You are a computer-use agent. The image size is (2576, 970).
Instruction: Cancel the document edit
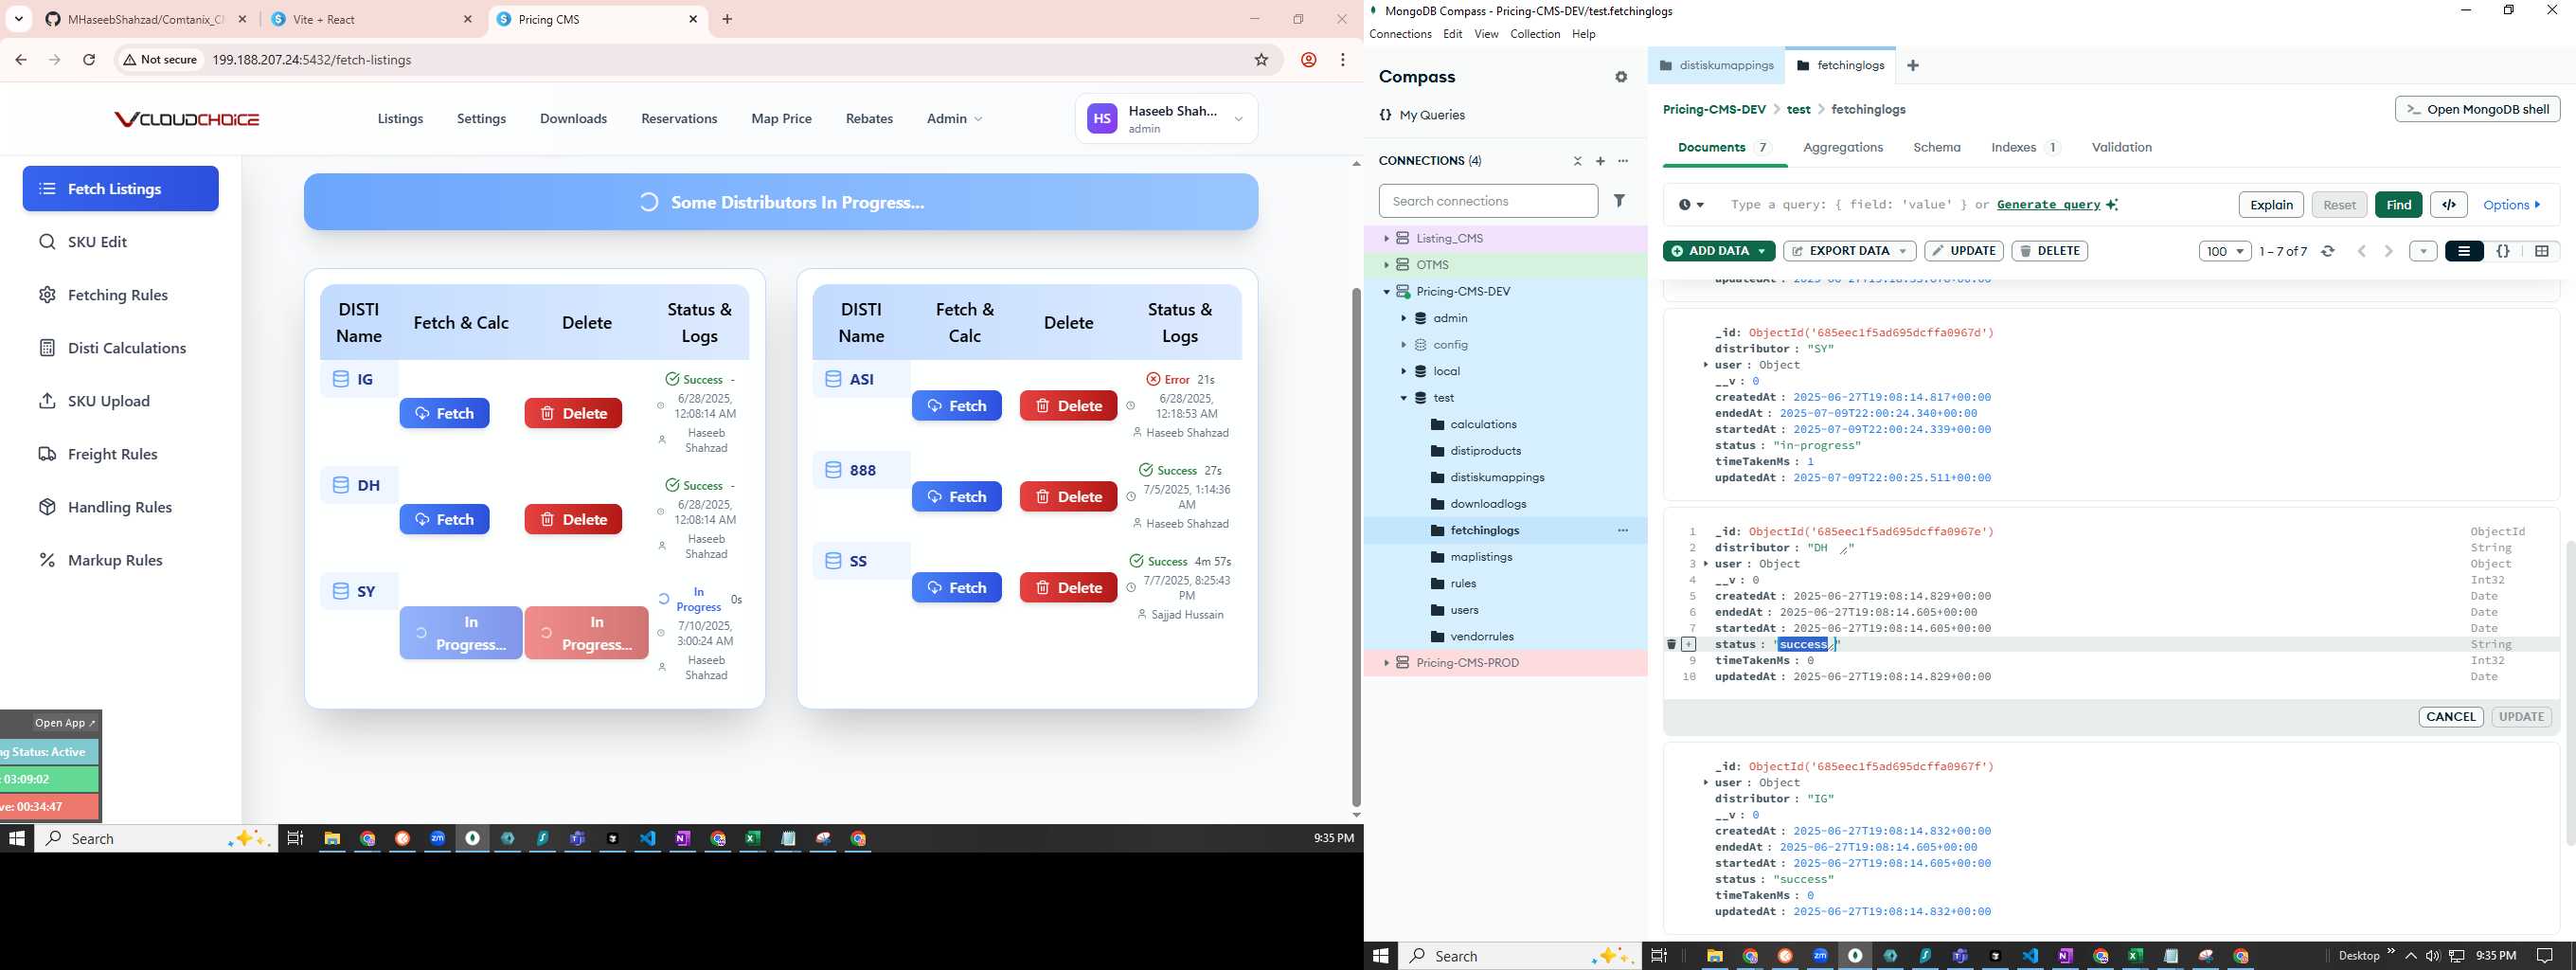click(2450, 717)
